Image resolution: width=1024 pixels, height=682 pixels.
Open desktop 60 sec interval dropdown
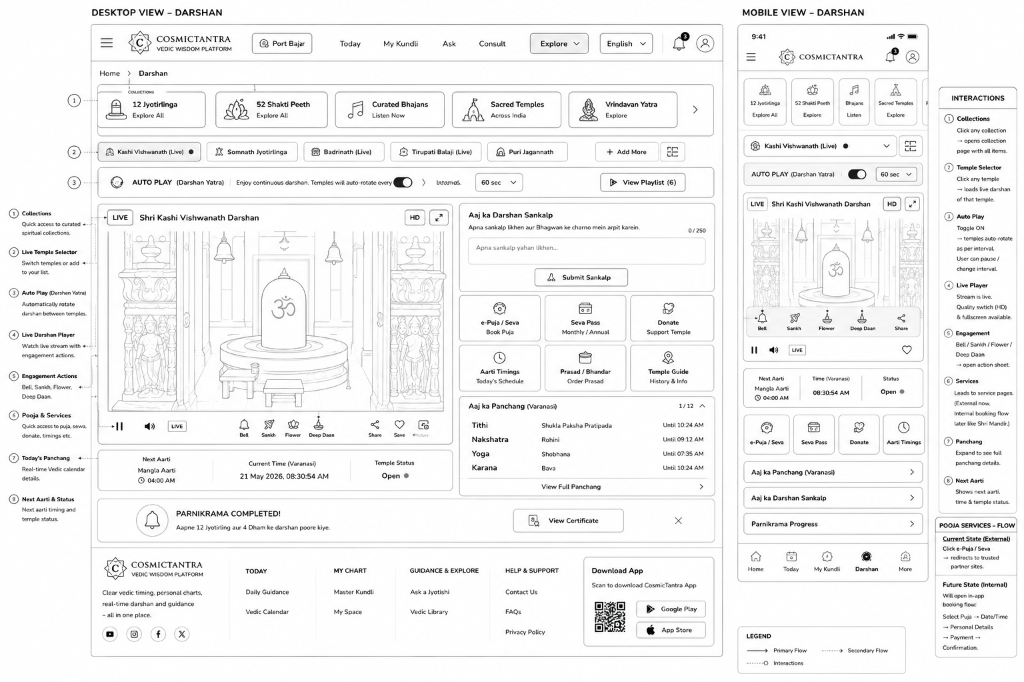499,182
